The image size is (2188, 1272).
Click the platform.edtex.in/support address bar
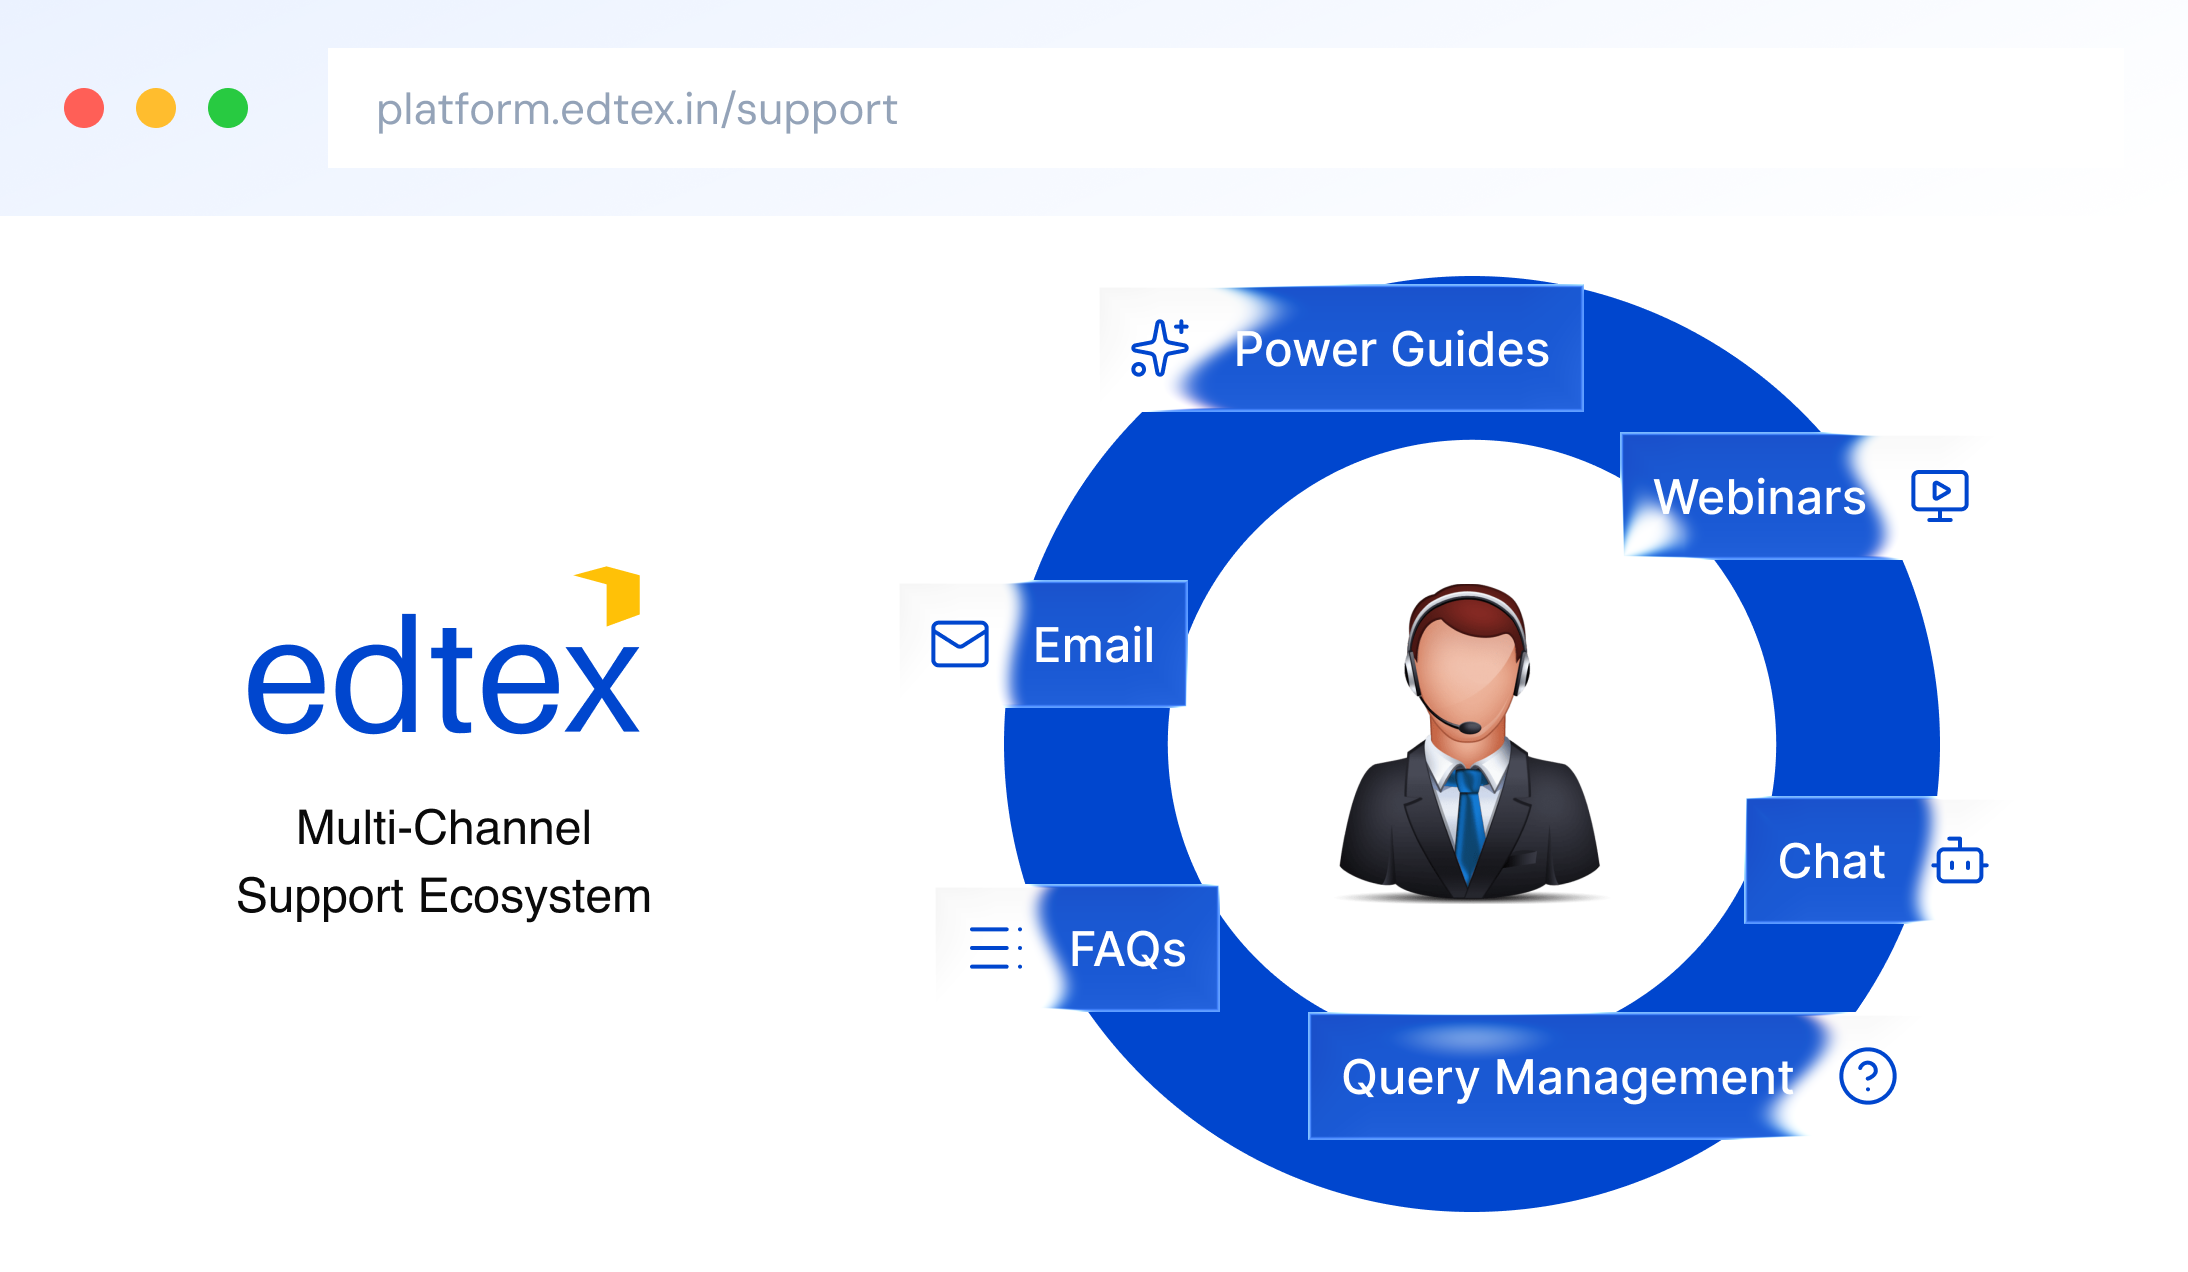[x=1225, y=109]
